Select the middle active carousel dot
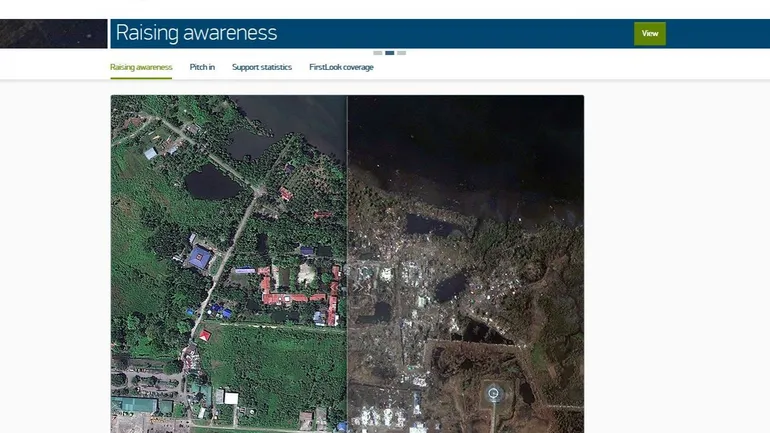The height and width of the screenshot is (433, 770). pos(390,52)
